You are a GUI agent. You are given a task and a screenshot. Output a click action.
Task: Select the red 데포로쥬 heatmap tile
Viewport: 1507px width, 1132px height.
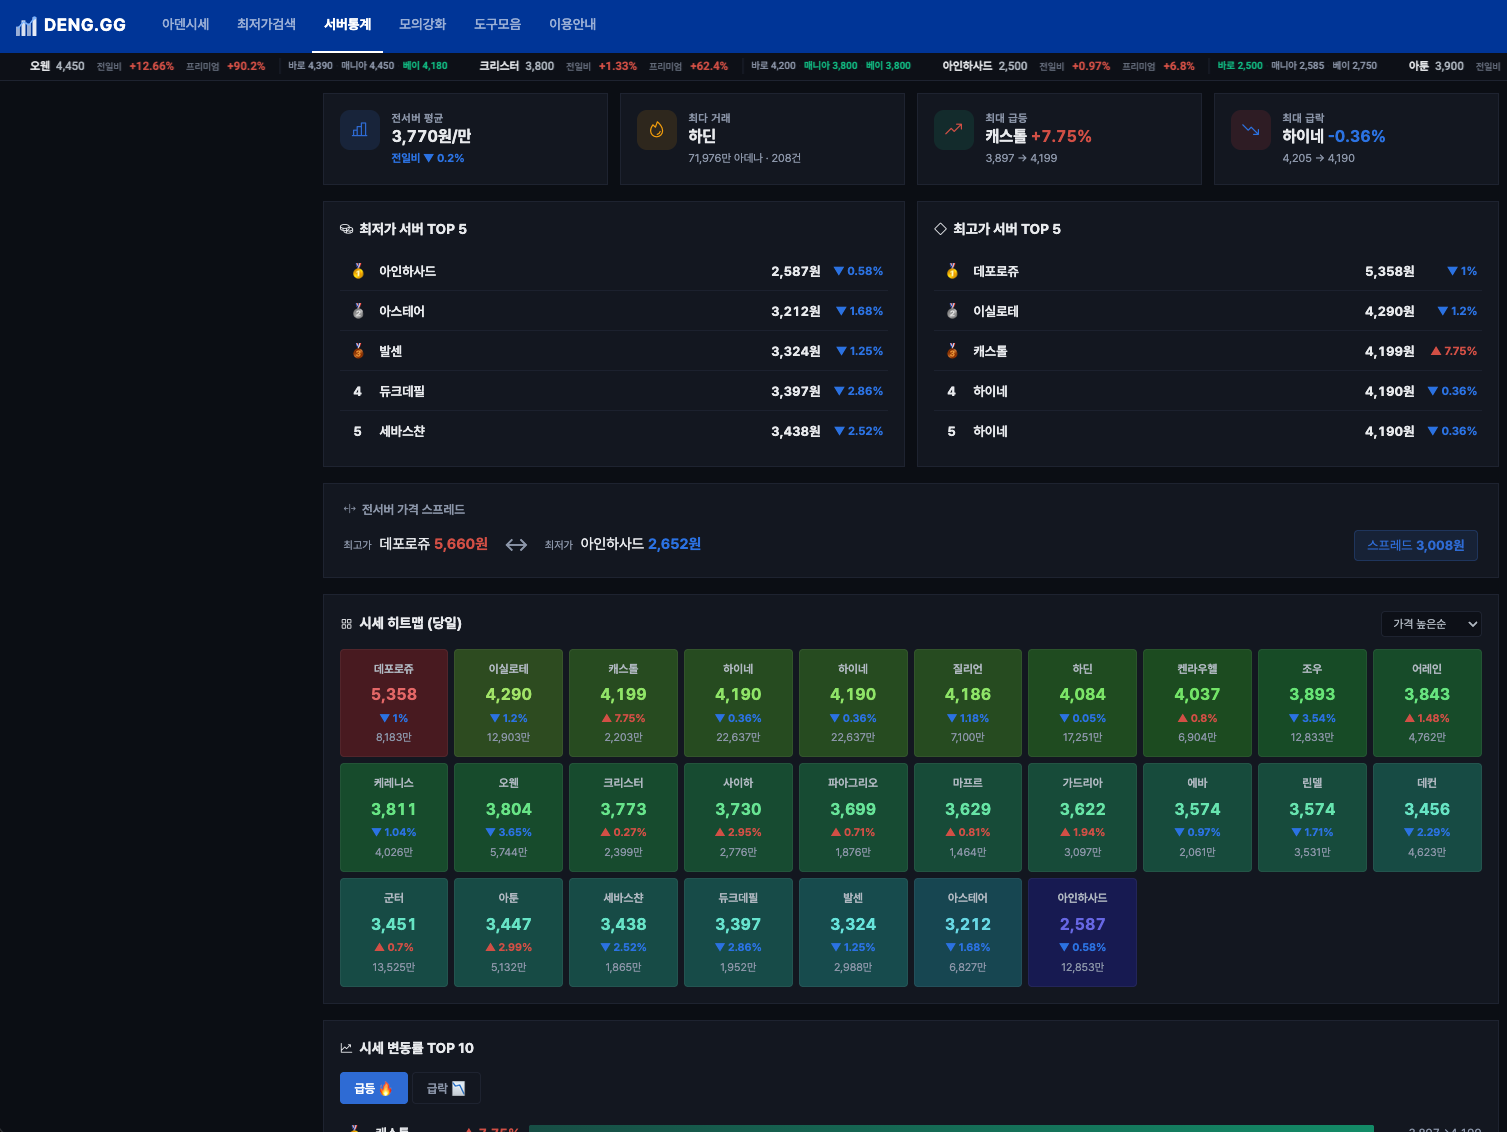[394, 703]
